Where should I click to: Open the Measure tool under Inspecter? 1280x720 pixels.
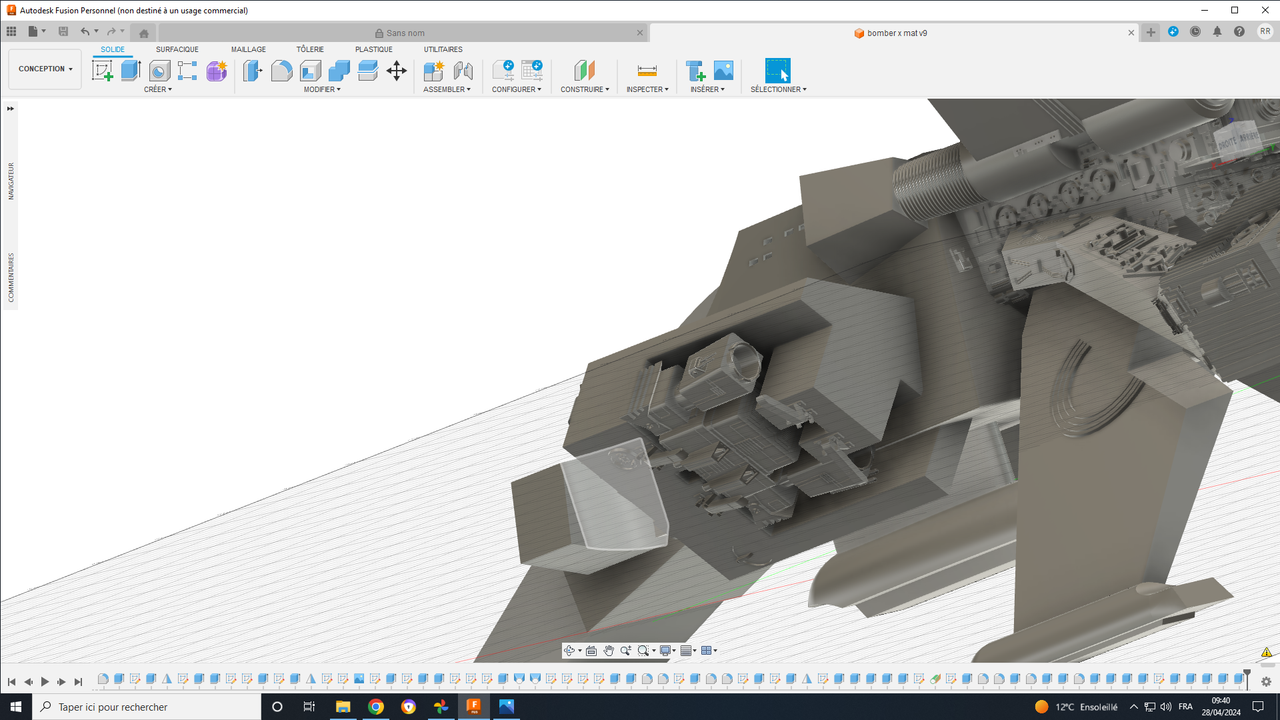647,70
